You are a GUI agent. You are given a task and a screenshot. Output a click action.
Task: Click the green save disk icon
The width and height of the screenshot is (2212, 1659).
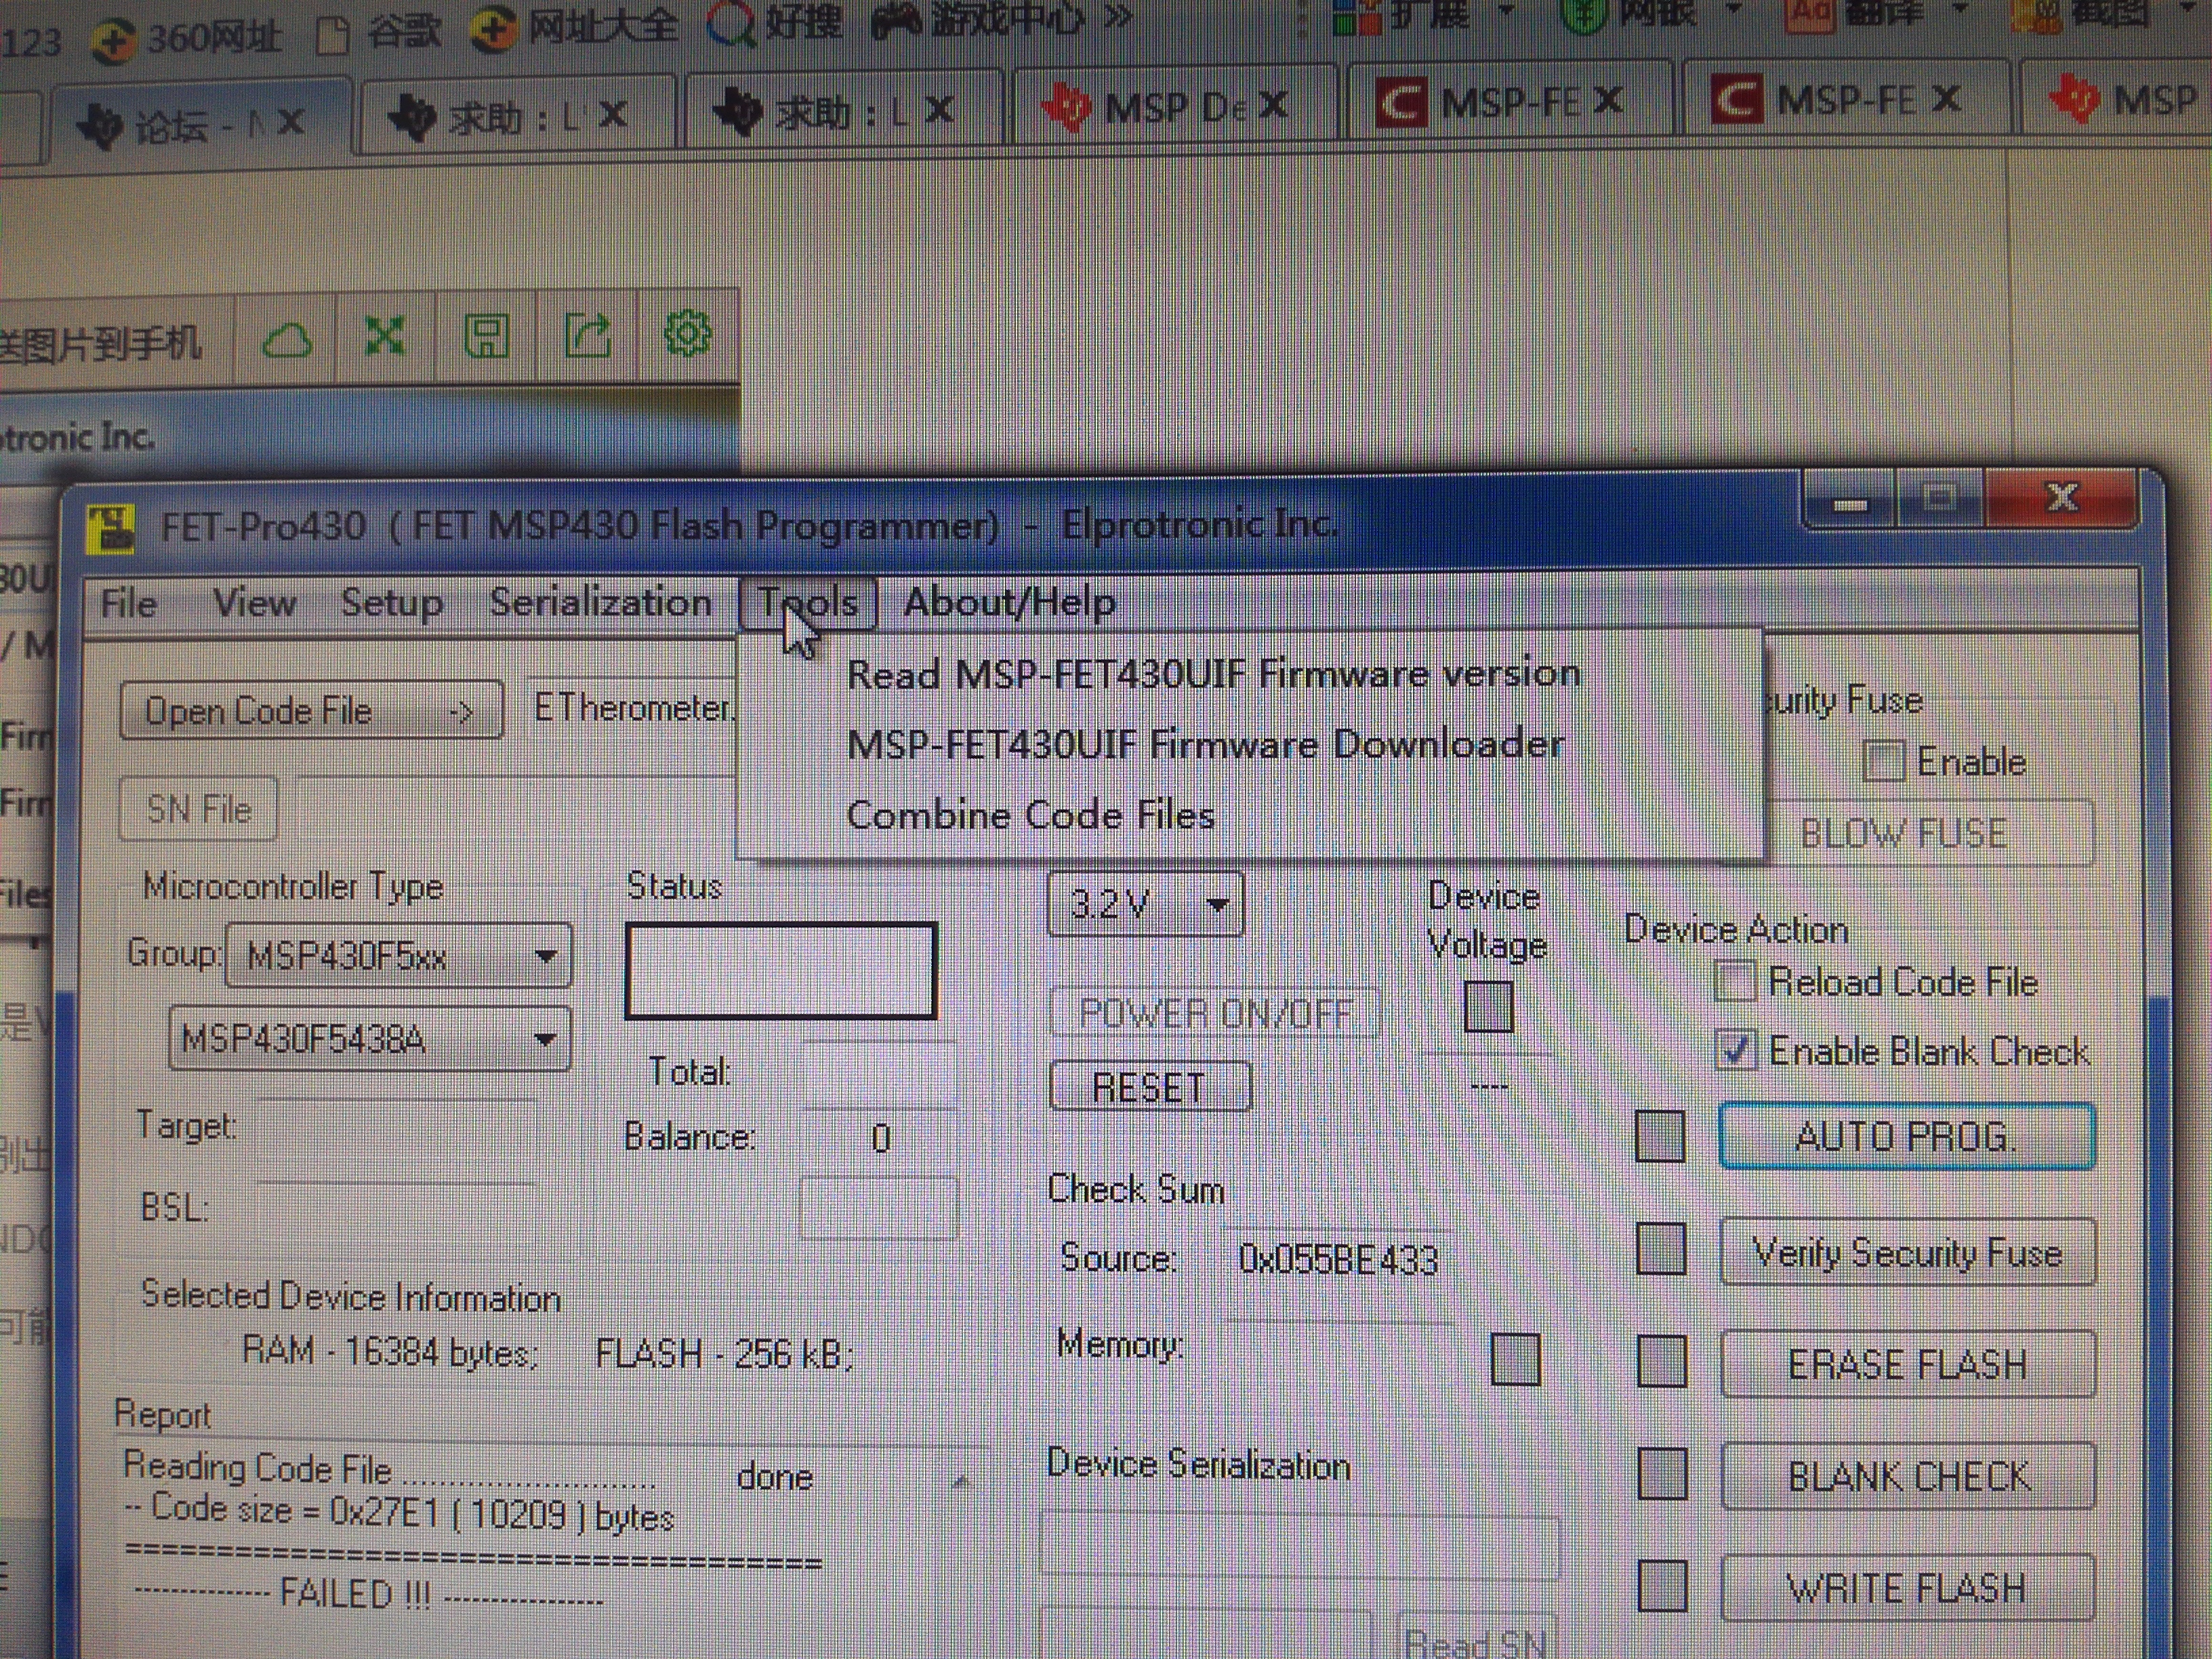tap(487, 337)
